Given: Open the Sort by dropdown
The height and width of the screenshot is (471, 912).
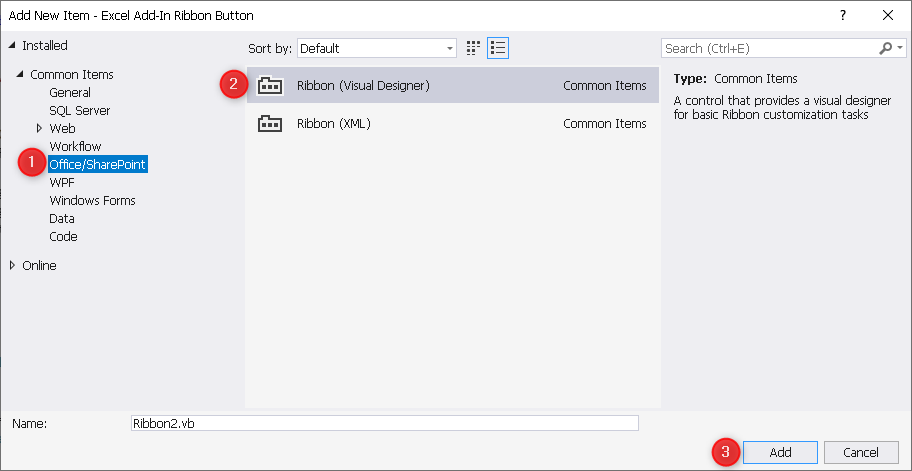Looking at the screenshot, I should pos(377,48).
